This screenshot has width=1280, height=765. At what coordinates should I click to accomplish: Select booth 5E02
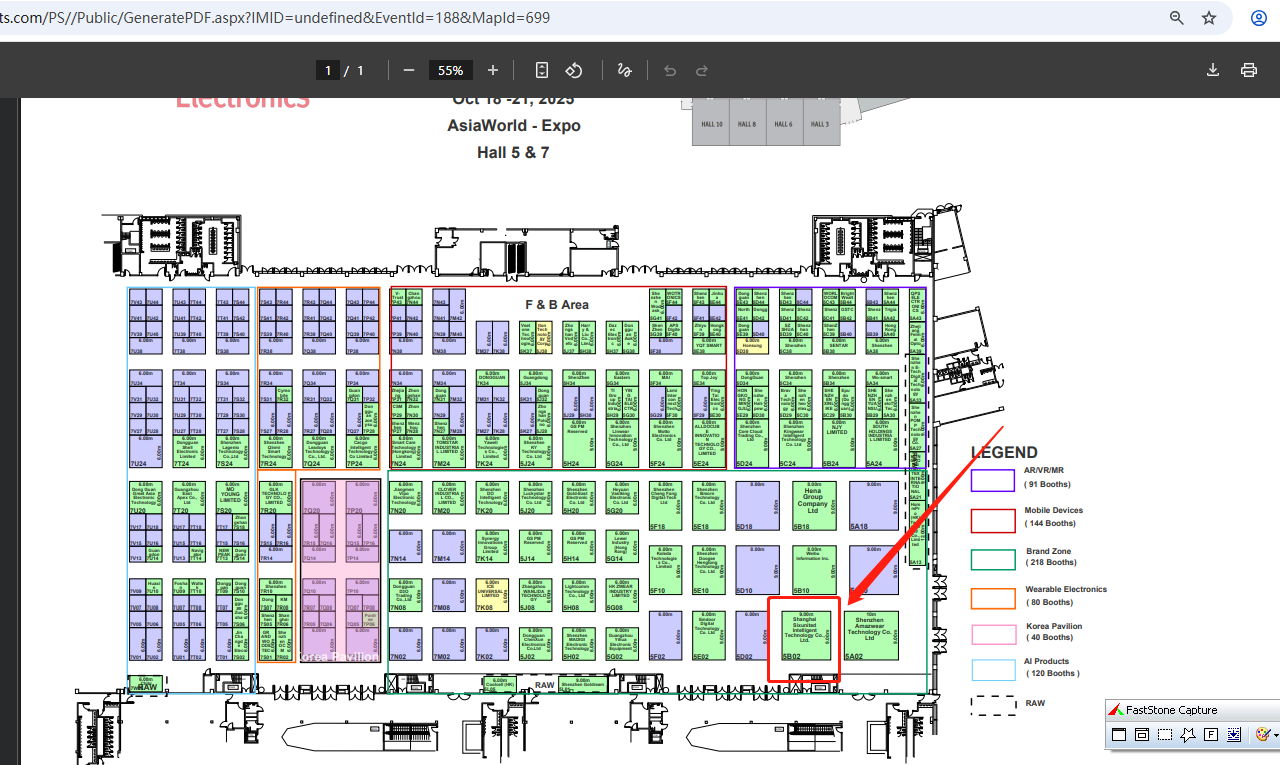point(708,636)
